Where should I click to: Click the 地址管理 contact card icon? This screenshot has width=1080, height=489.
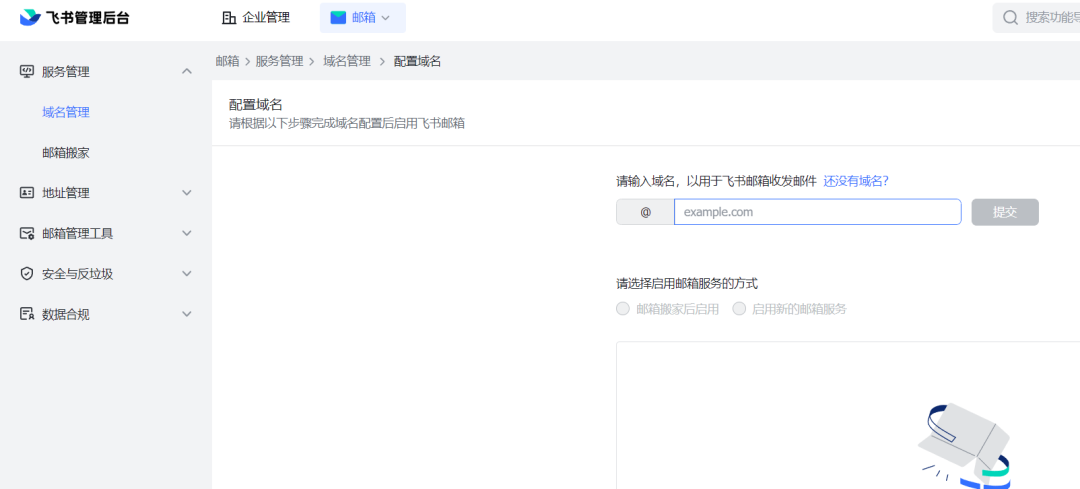(x=27, y=193)
